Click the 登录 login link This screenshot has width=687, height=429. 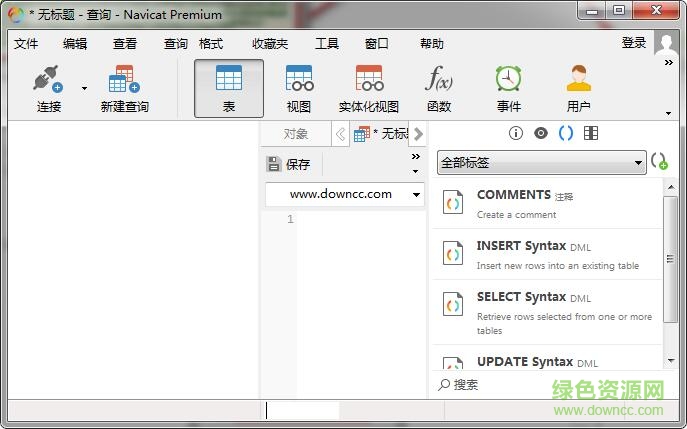click(634, 43)
